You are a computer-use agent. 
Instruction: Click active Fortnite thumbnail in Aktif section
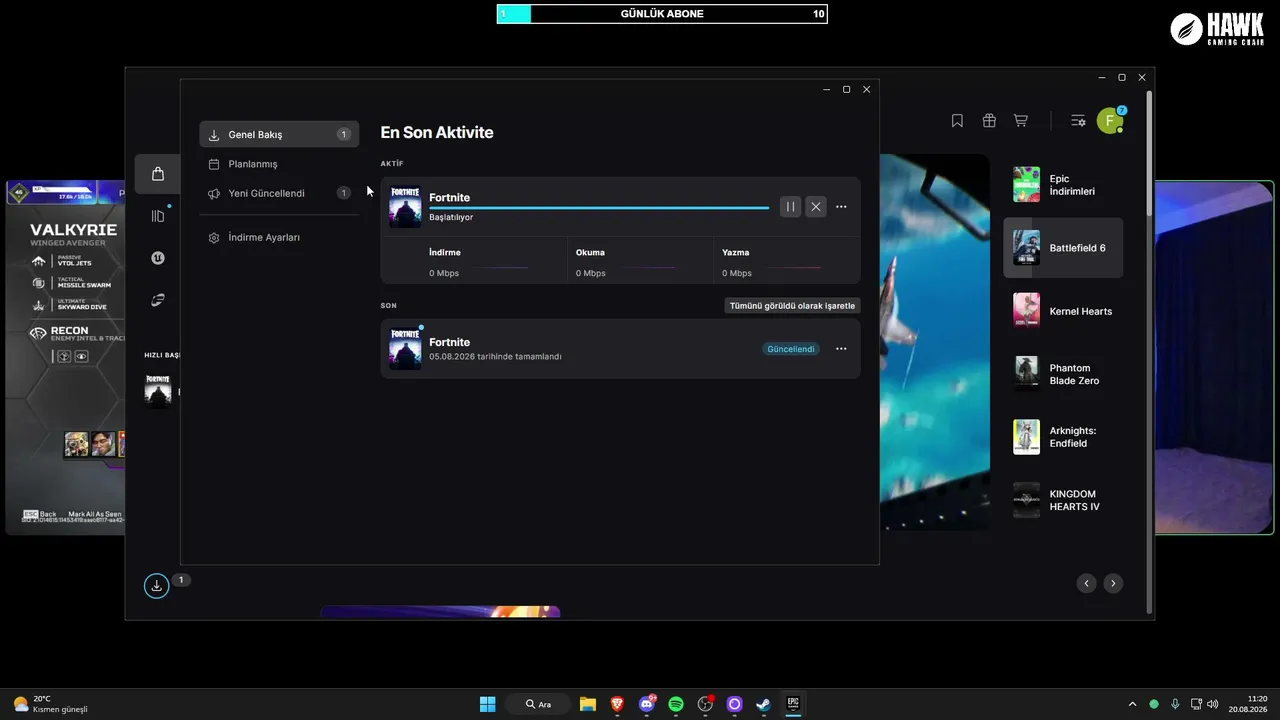click(405, 207)
